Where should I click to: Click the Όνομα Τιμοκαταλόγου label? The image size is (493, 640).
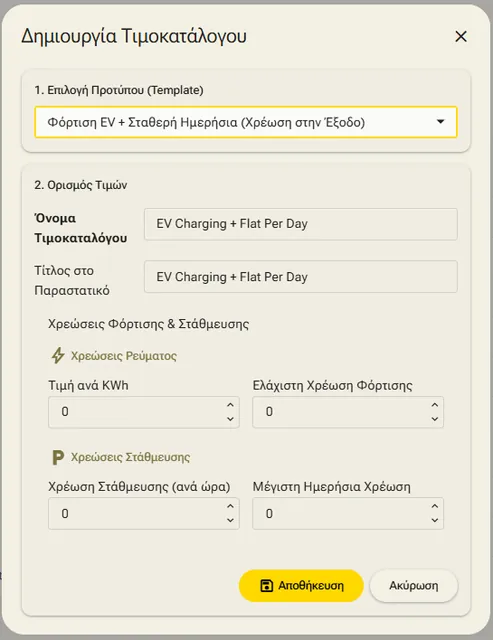pyautogui.click(x=80, y=228)
